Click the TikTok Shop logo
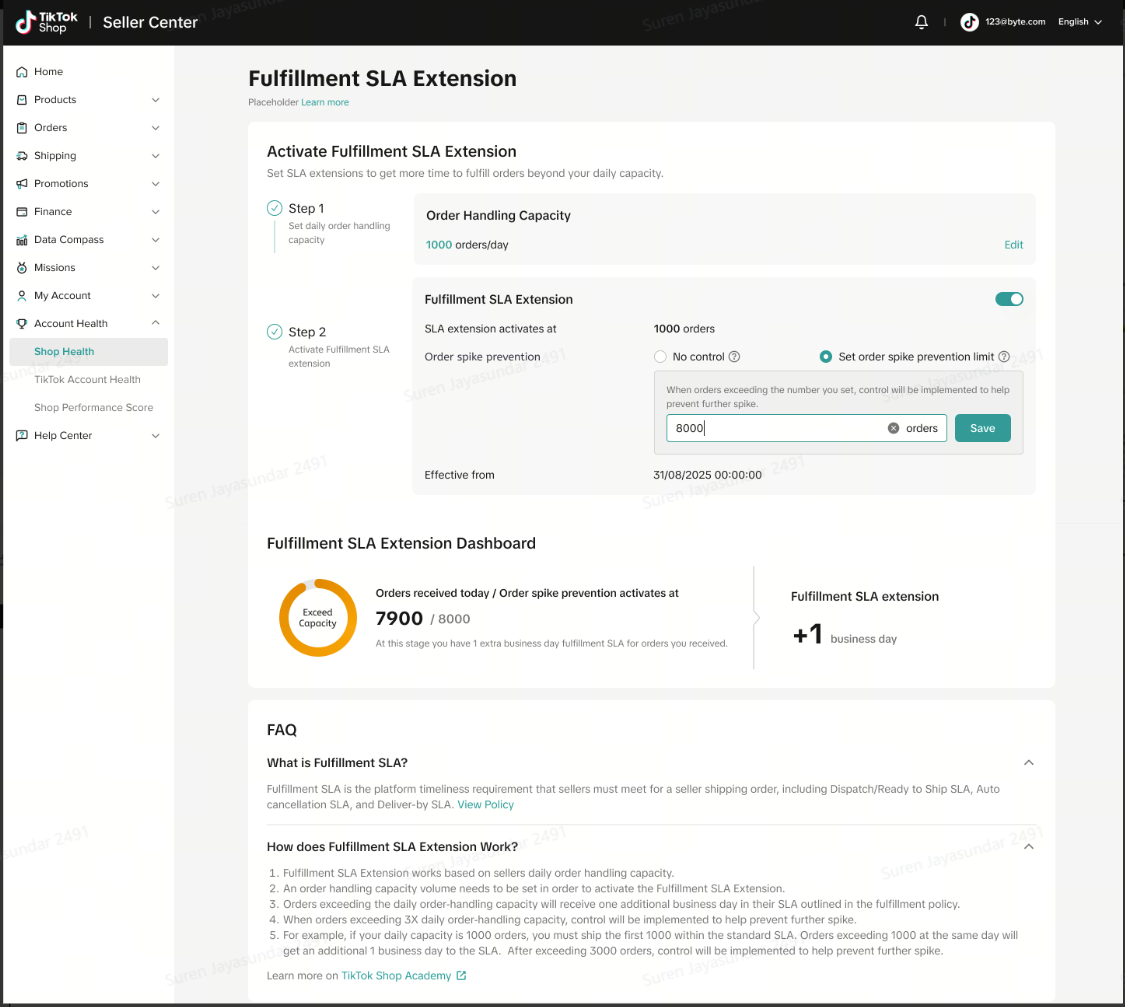 [x=46, y=22]
